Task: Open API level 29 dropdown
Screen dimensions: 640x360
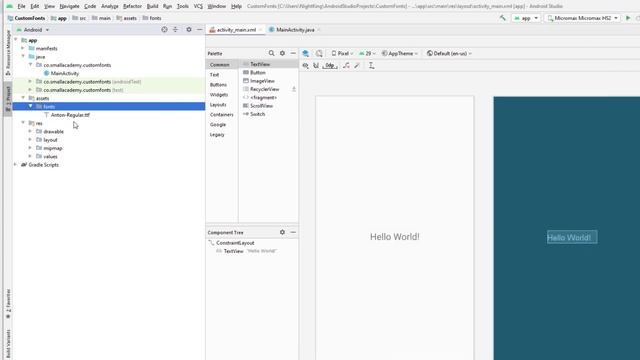Action: (x=367, y=53)
